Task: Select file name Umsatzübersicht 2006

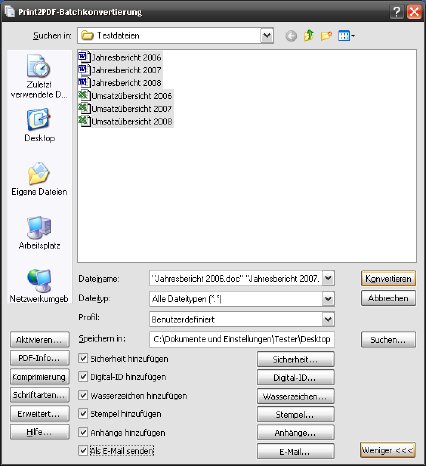Action: (x=132, y=96)
